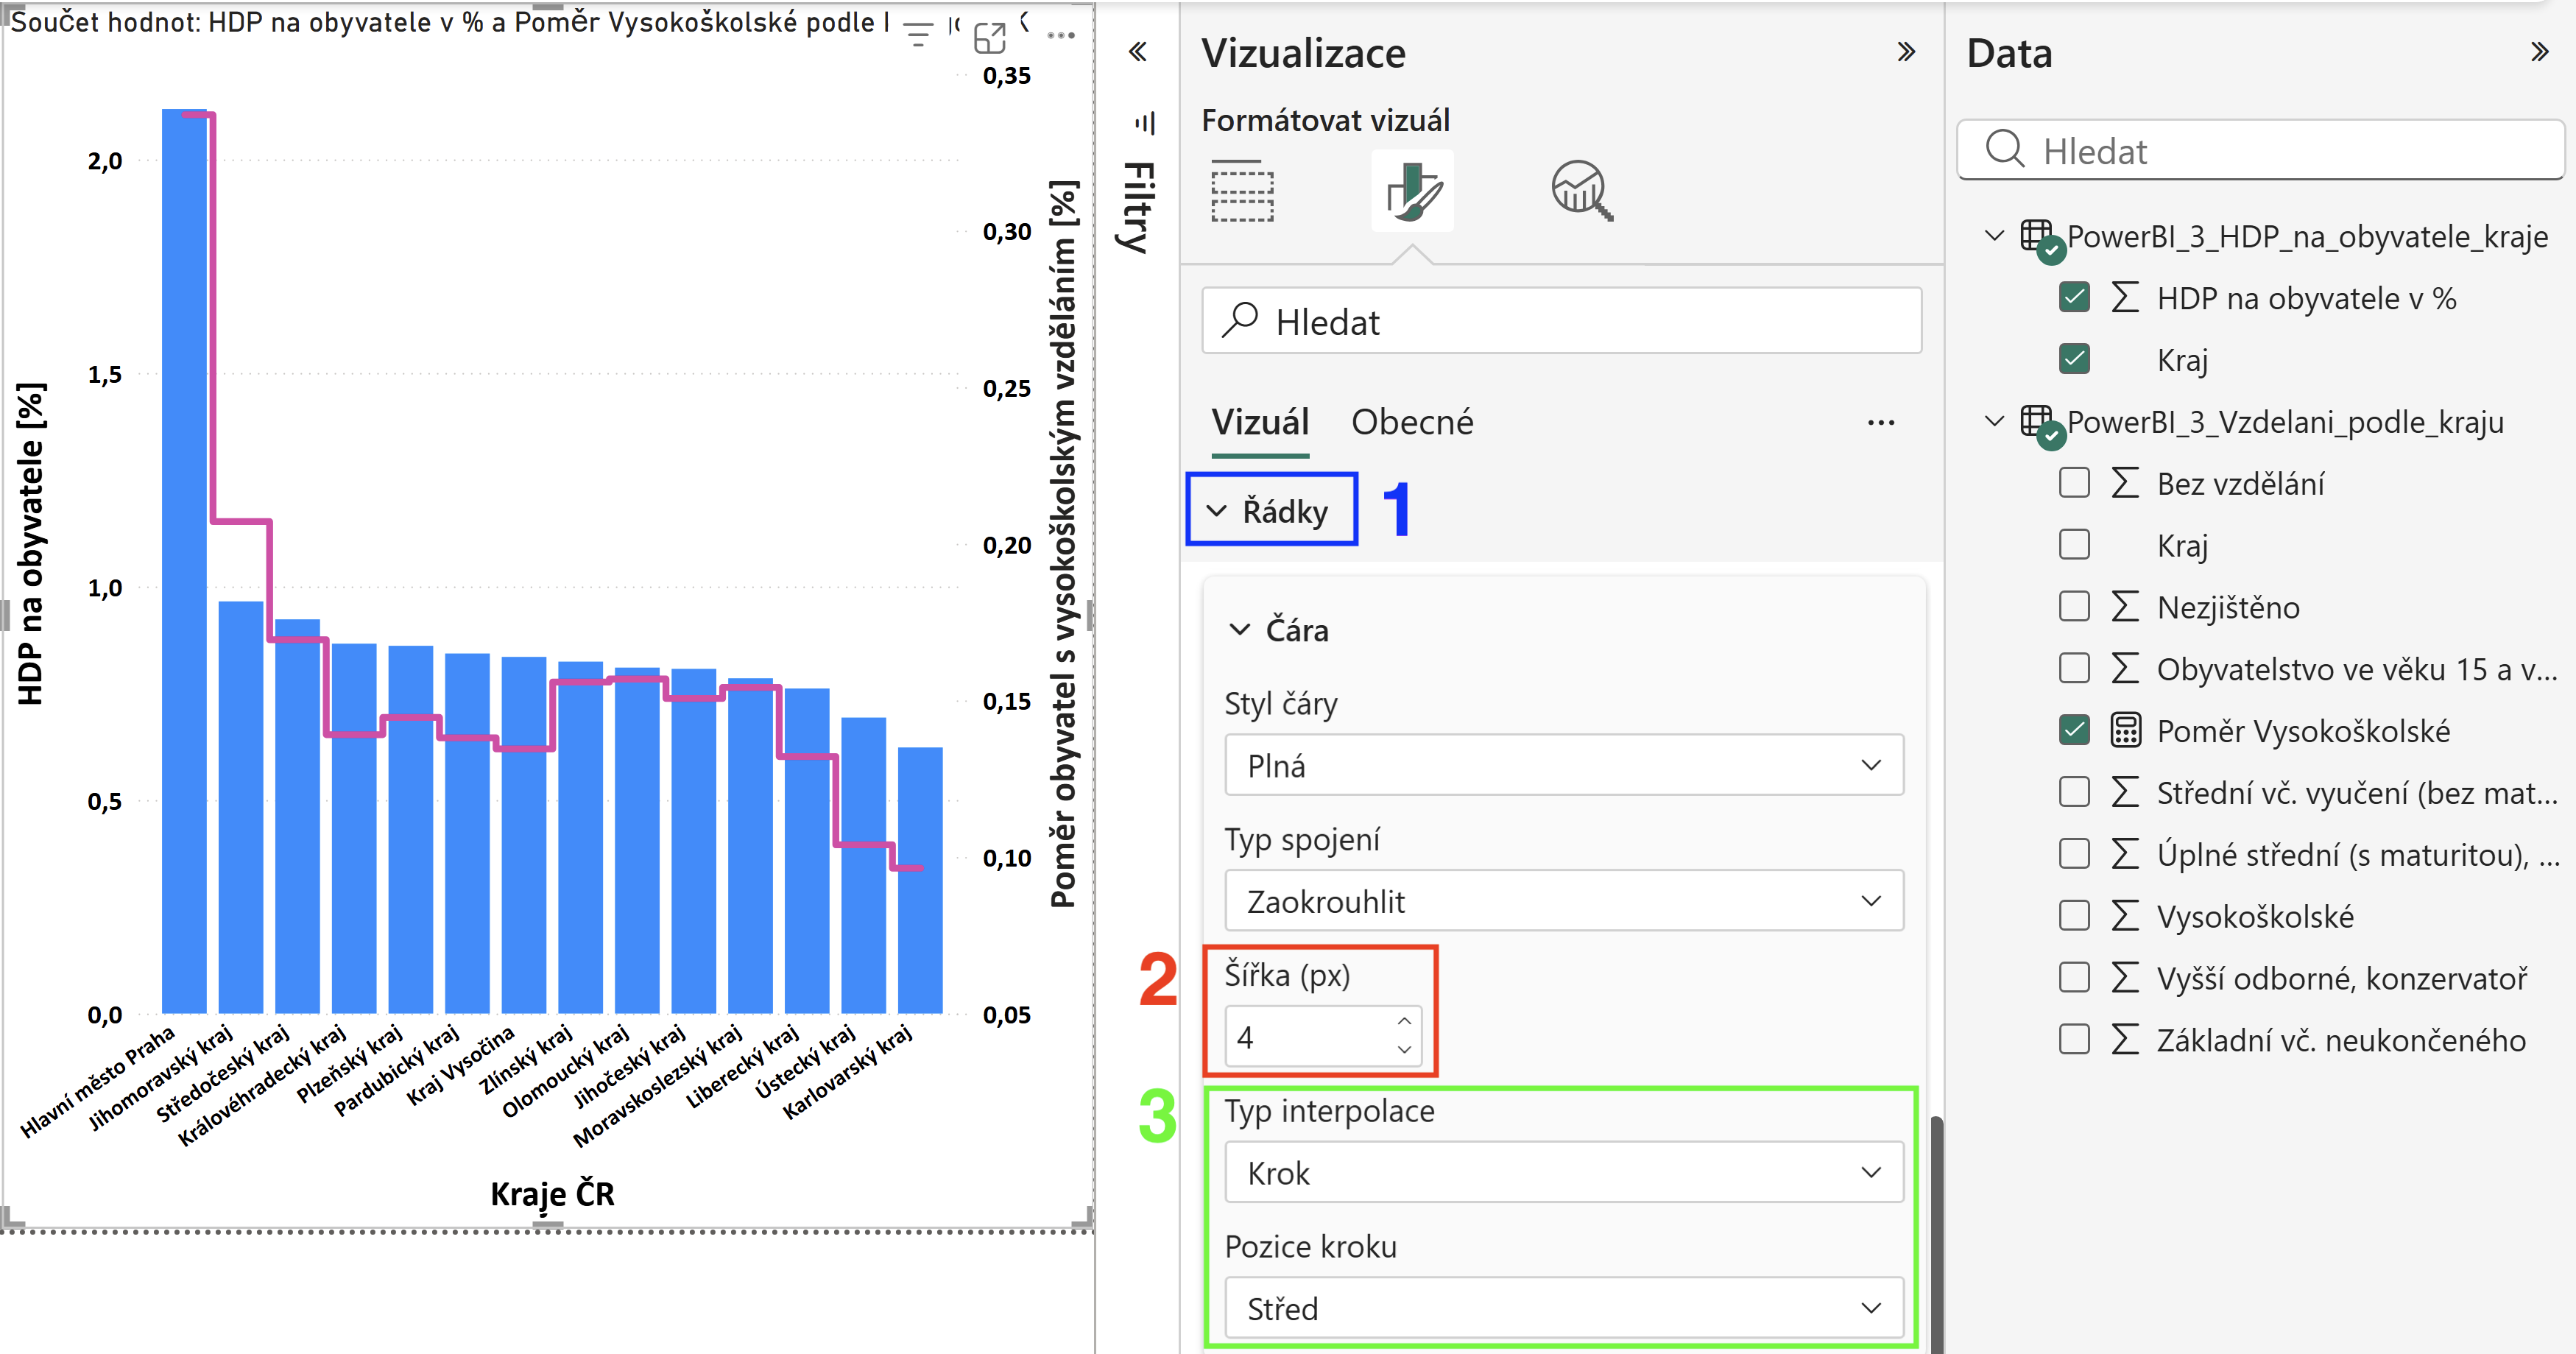Viewport: 2576px width, 1354px height.
Task: Click the format pane vertical scrollbar
Action: pyautogui.click(x=1936, y=1234)
